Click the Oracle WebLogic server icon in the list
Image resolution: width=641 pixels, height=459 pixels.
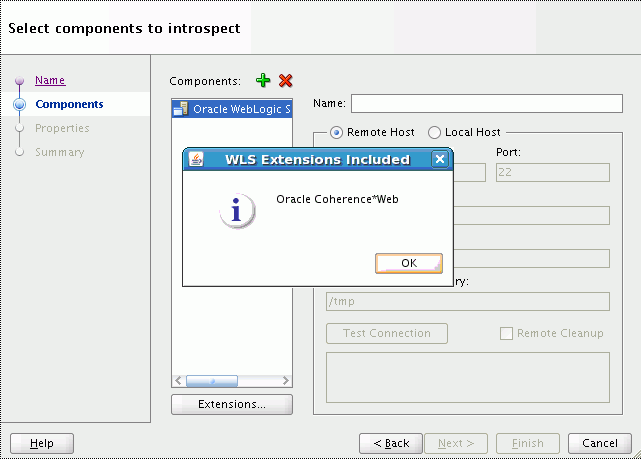pyautogui.click(x=180, y=109)
